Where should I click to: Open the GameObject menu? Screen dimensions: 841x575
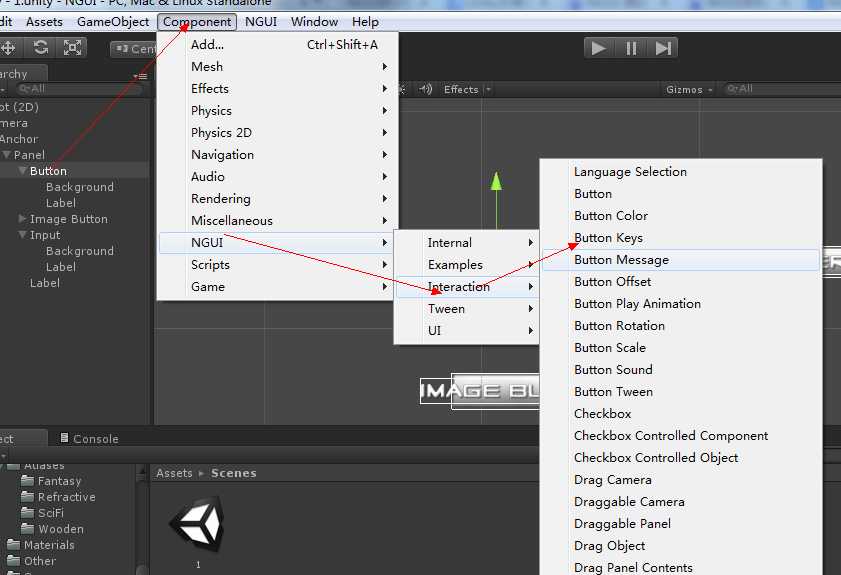(113, 22)
